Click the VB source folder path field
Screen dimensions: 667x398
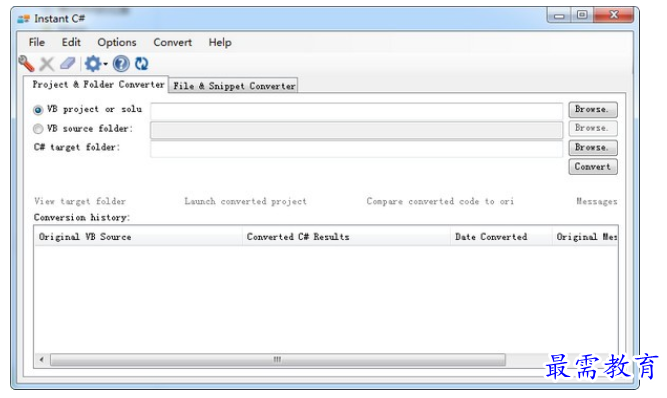coord(356,130)
